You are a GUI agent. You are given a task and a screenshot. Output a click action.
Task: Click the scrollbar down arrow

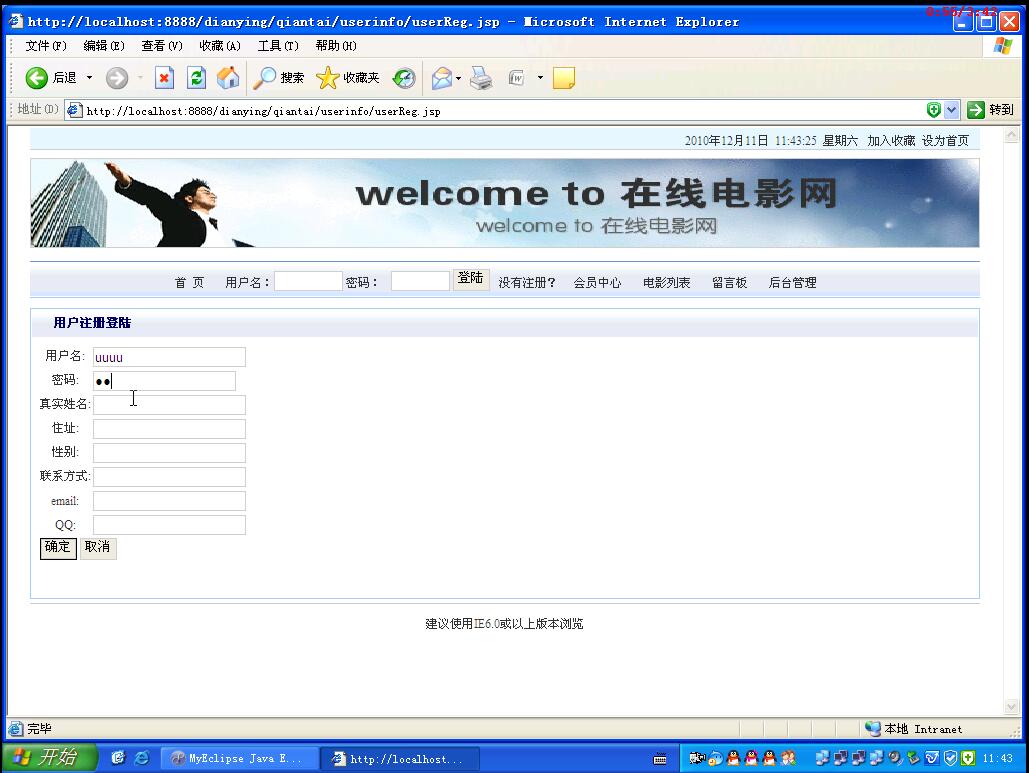pyautogui.click(x=1011, y=707)
